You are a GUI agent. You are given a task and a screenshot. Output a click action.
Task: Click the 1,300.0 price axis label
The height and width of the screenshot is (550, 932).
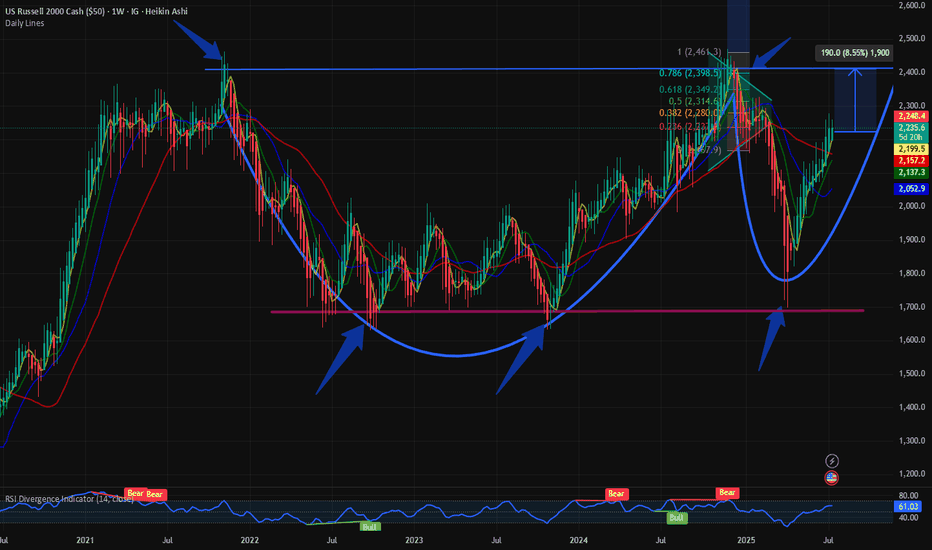(911, 441)
